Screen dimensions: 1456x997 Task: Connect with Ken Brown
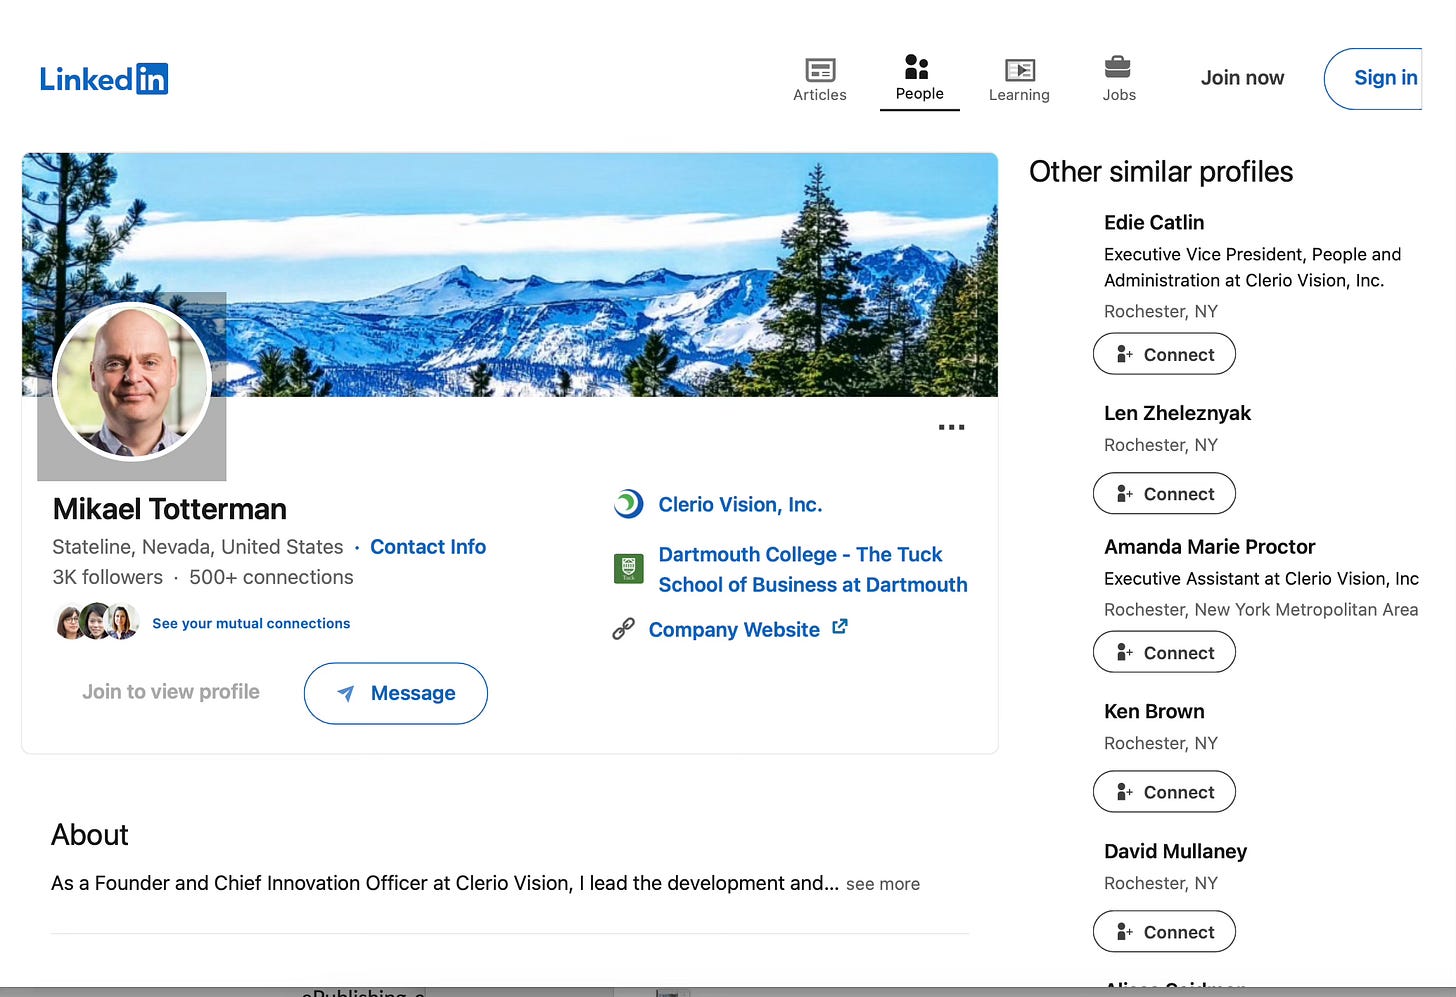(x=1164, y=792)
